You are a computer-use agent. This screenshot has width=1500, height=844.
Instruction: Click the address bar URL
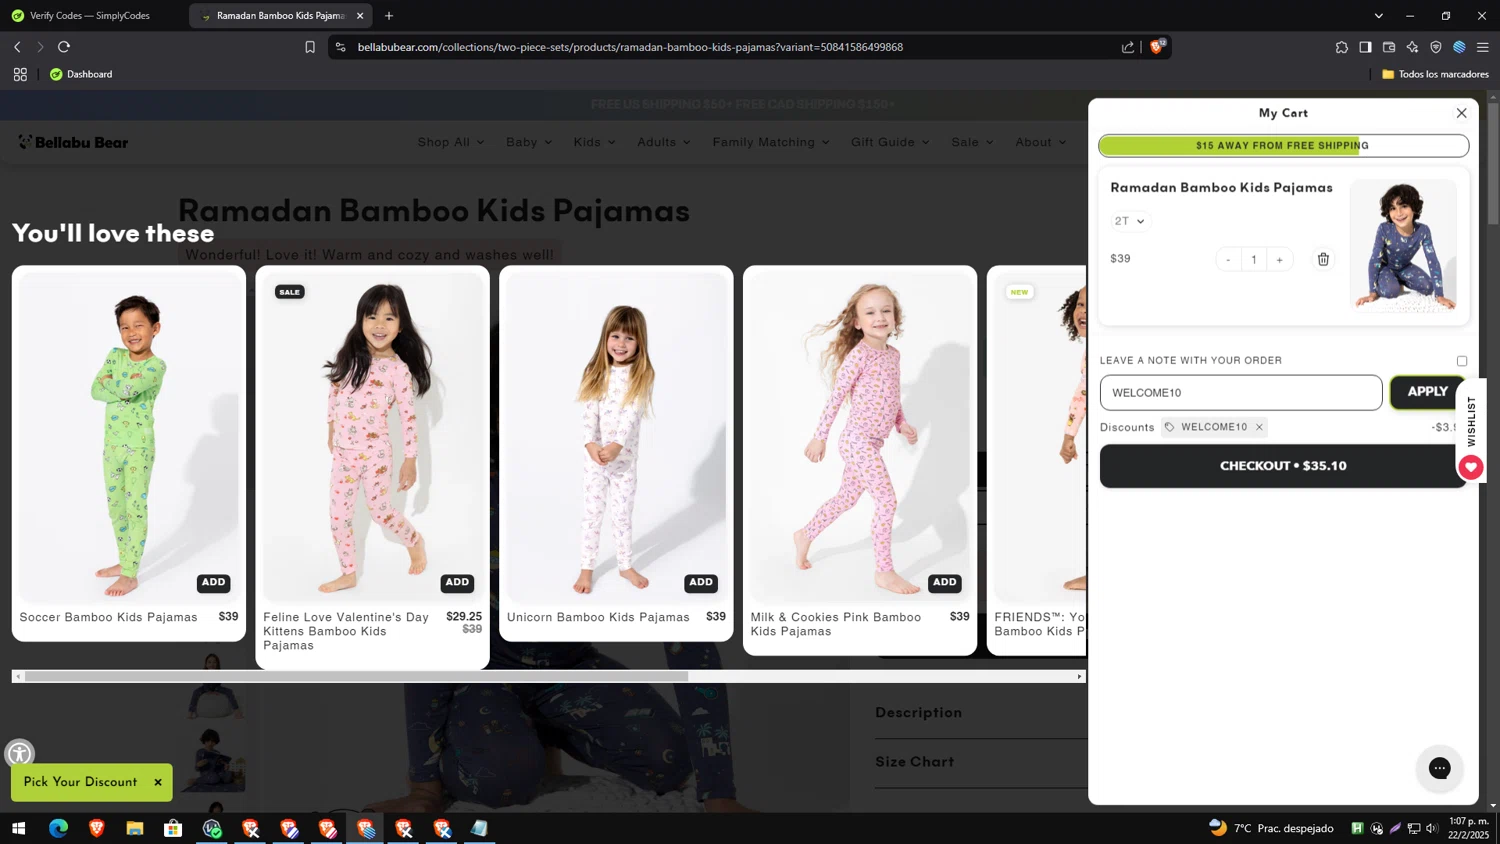[x=630, y=47]
